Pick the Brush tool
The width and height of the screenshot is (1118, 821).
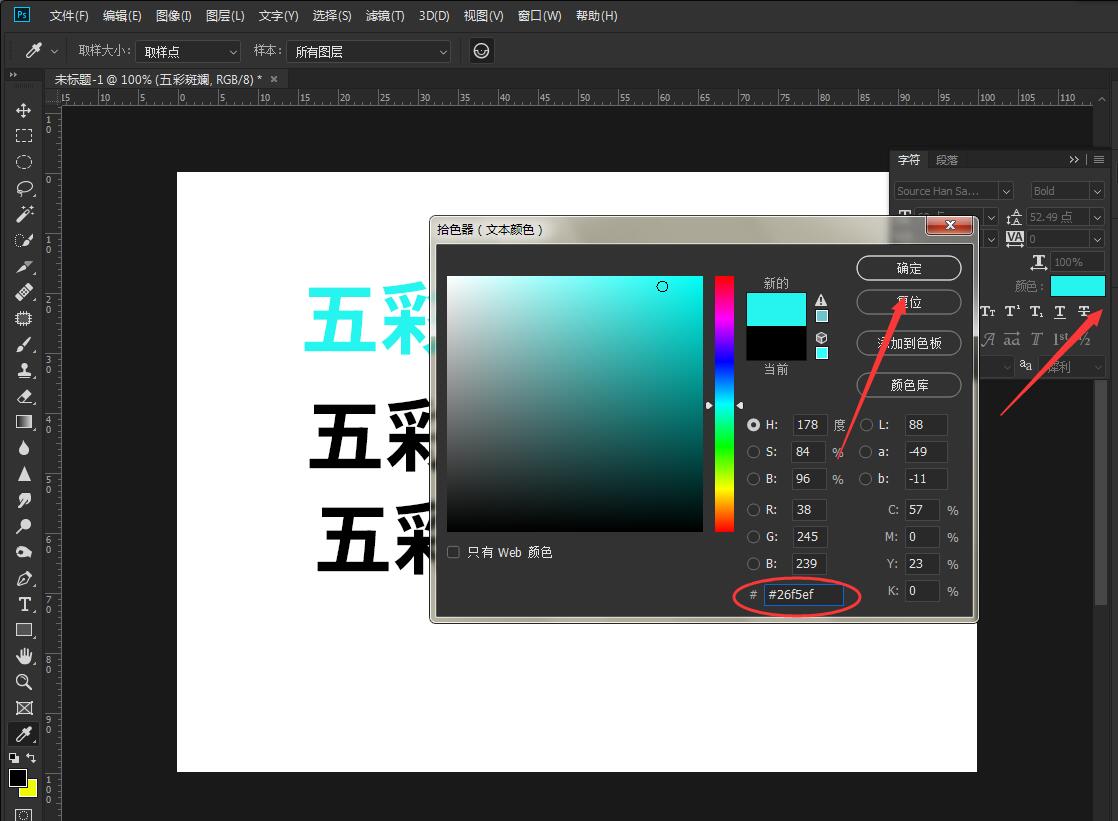[x=23, y=343]
